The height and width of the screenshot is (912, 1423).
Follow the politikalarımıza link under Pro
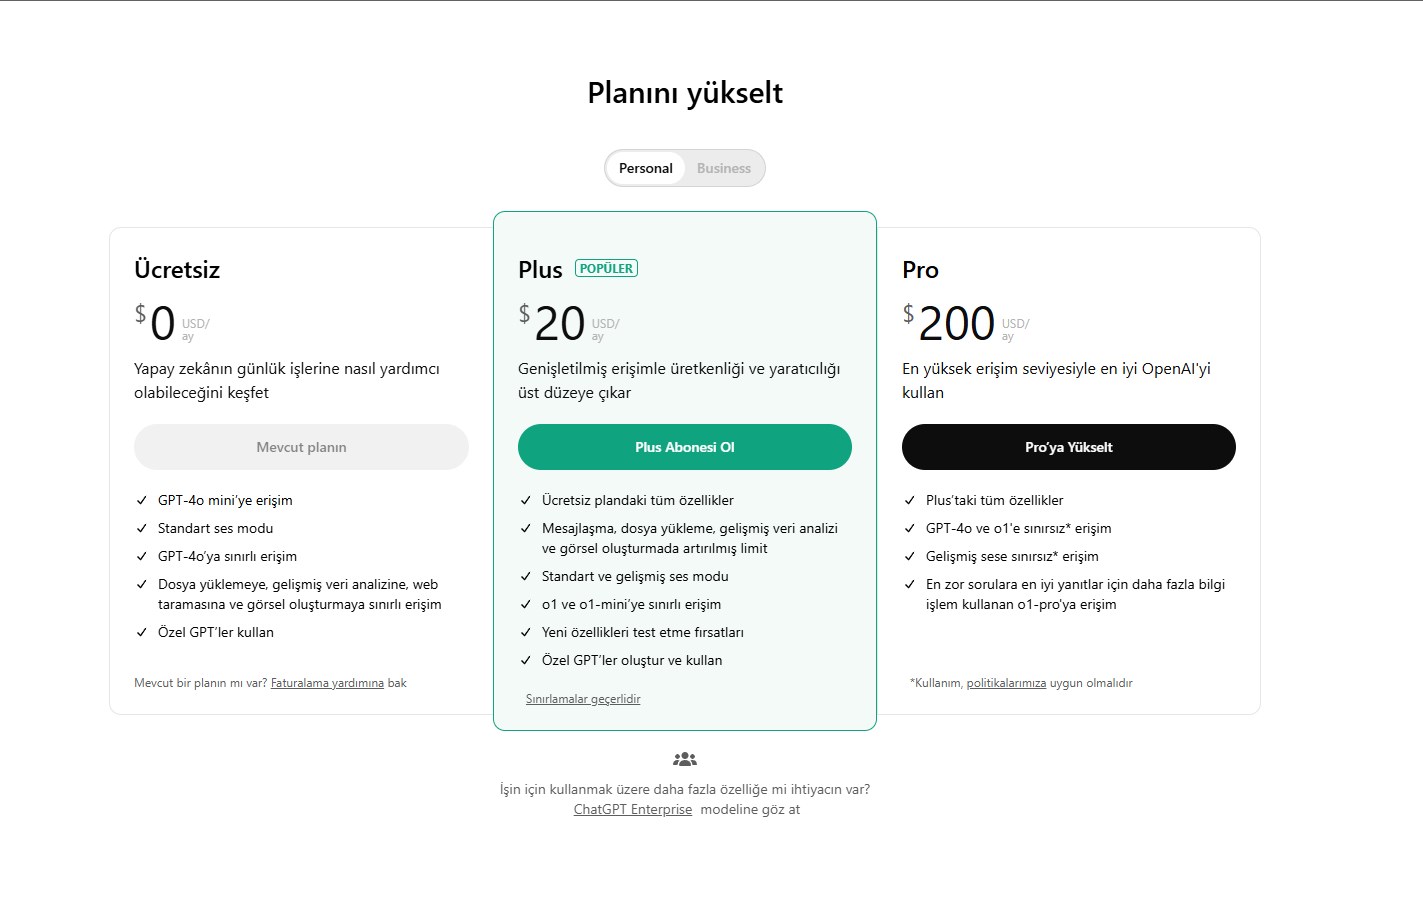pyautogui.click(x=1006, y=683)
